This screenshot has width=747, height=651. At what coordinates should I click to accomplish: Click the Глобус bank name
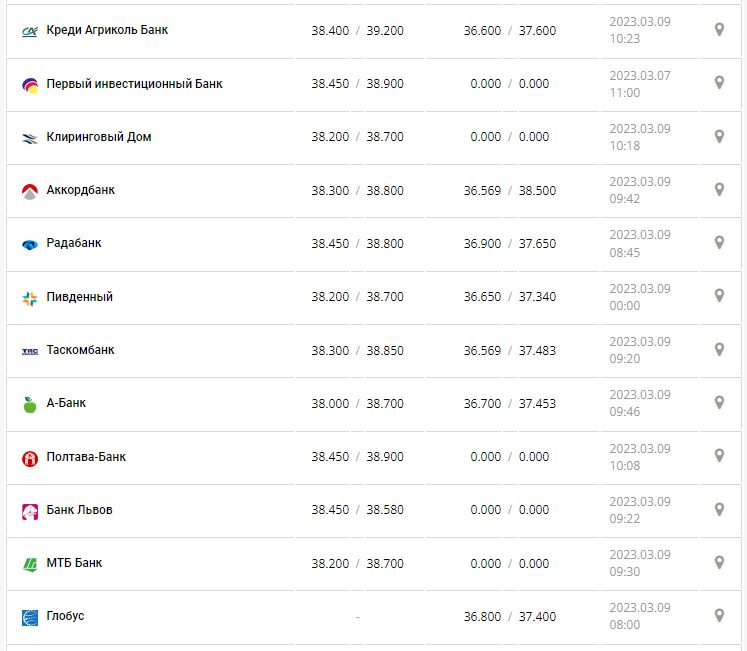pyautogui.click(x=66, y=616)
